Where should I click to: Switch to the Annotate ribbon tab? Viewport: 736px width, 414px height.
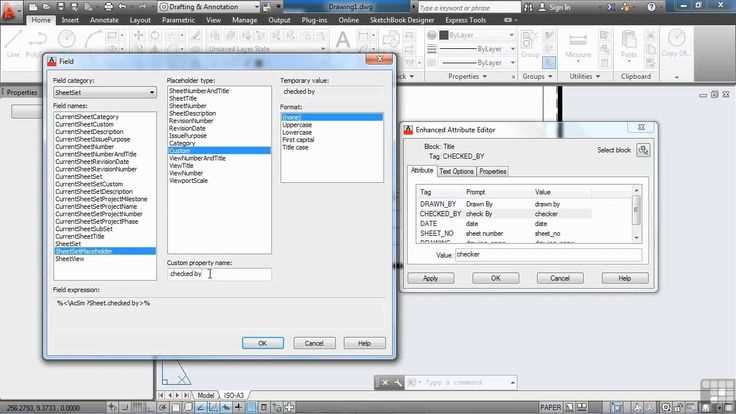tap(104, 20)
